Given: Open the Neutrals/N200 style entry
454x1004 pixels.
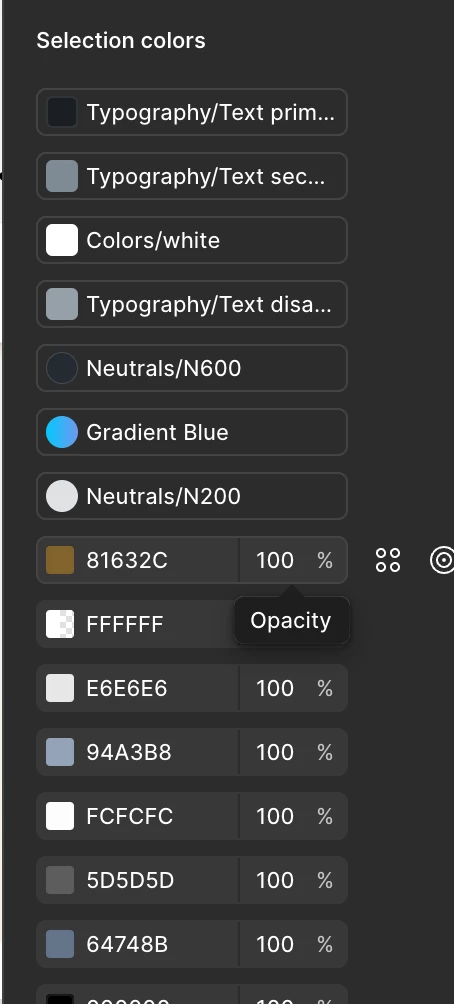Looking at the screenshot, I should click(191, 496).
